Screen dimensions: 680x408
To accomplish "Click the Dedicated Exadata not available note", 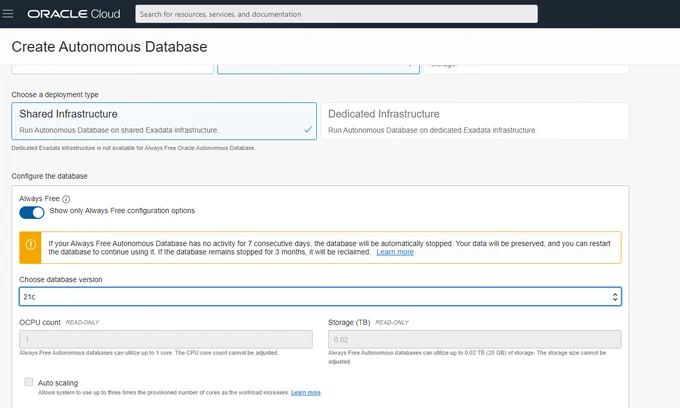I will tap(134, 148).
